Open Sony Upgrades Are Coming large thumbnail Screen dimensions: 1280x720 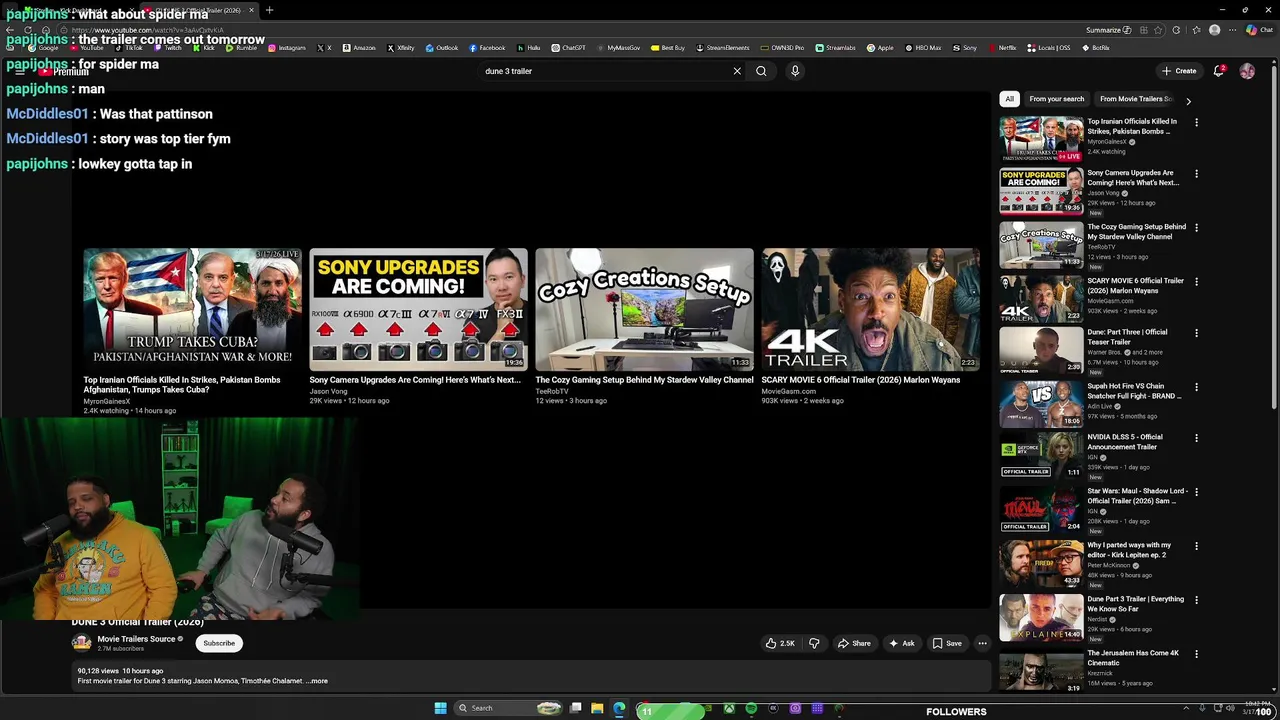(418, 309)
